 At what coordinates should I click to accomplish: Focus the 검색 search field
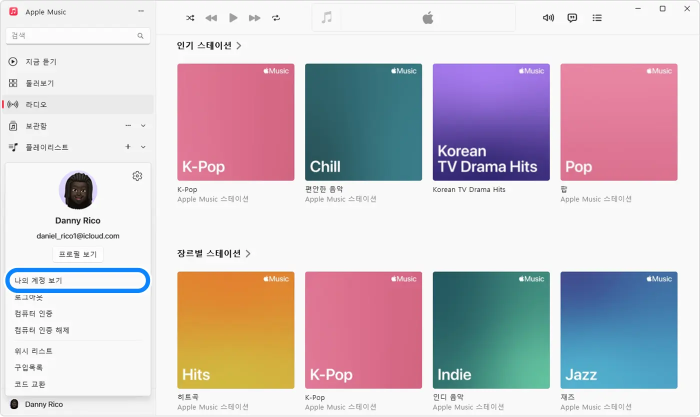(x=78, y=36)
